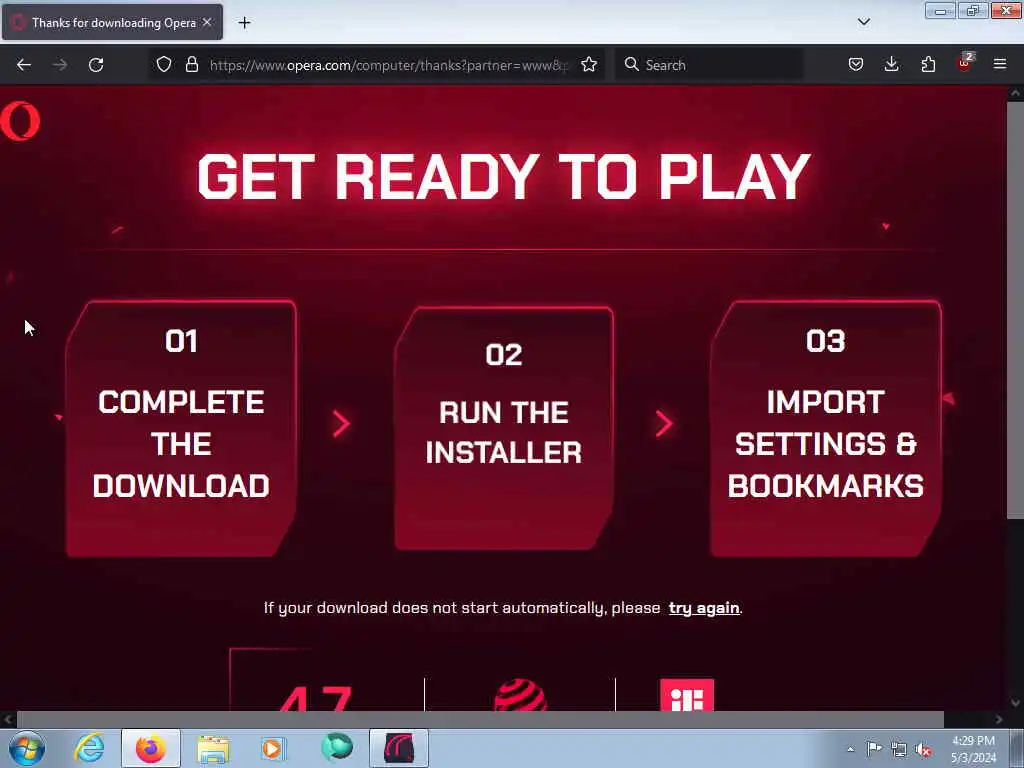Image resolution: width=1024 pixels, height=768 pixels.
Task: Click the iF design award red square logo
Action: click(x=687, y=695)
